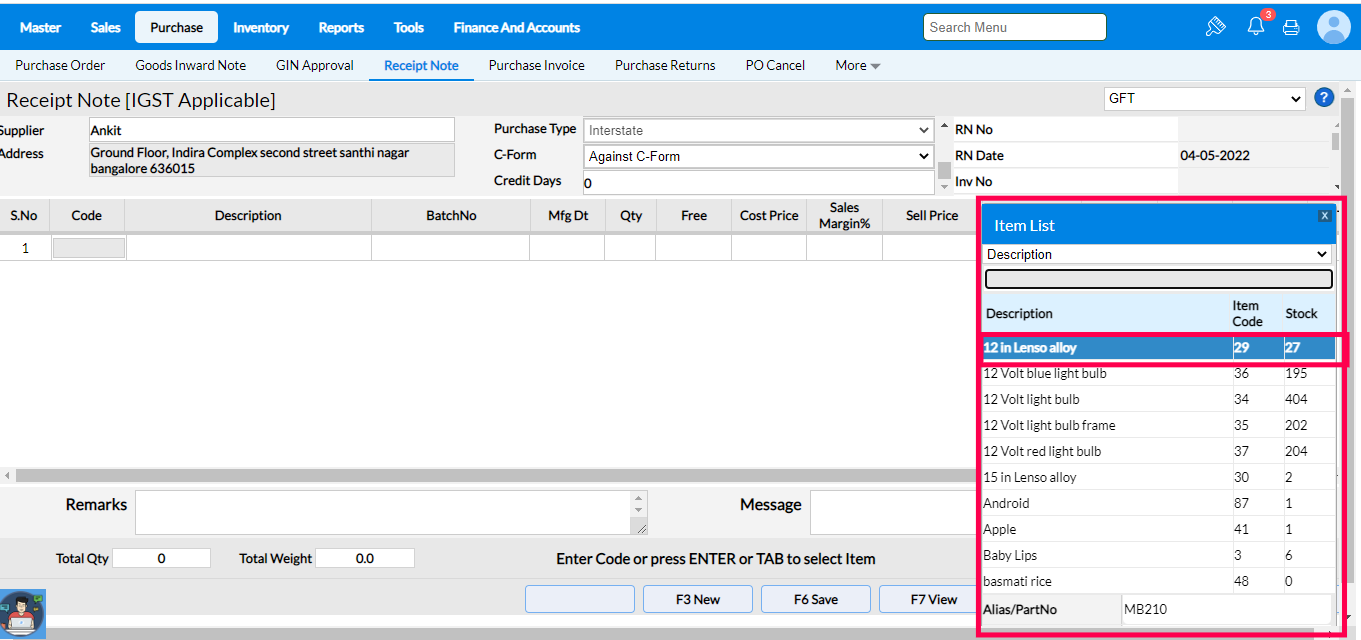Open the Master menu
1361x640 pixels.
(x=40, y=27)
